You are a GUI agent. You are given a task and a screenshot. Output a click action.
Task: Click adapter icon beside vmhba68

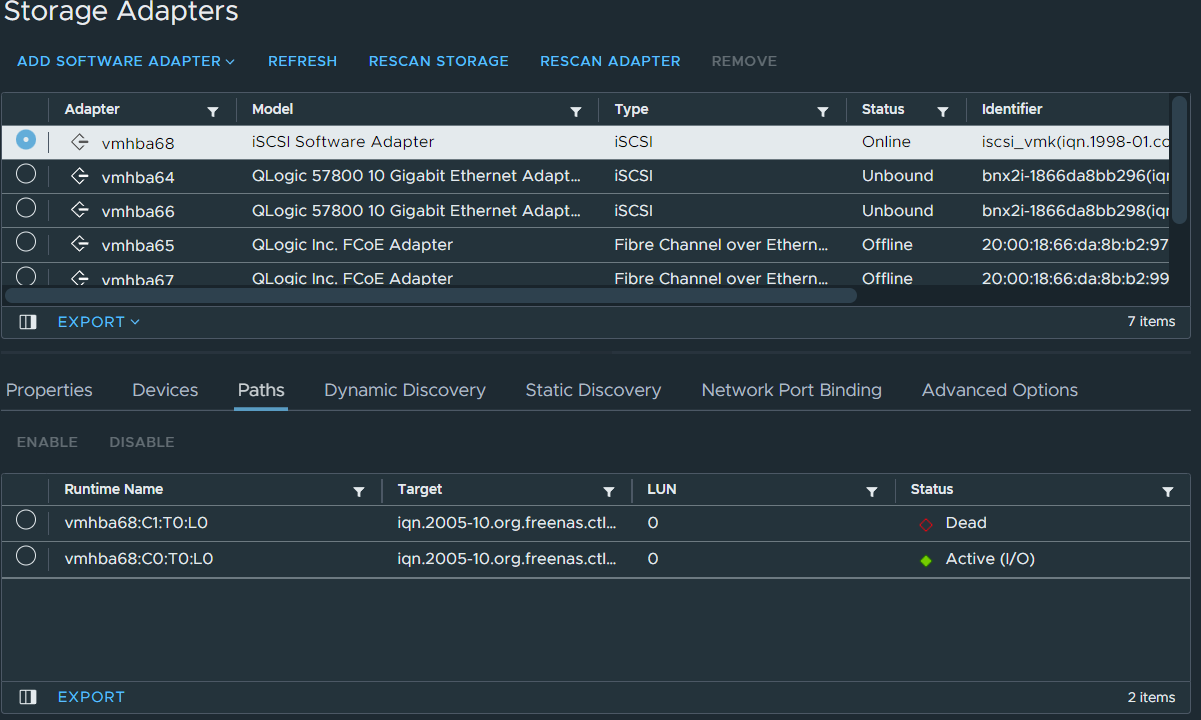tap(80, 143)
